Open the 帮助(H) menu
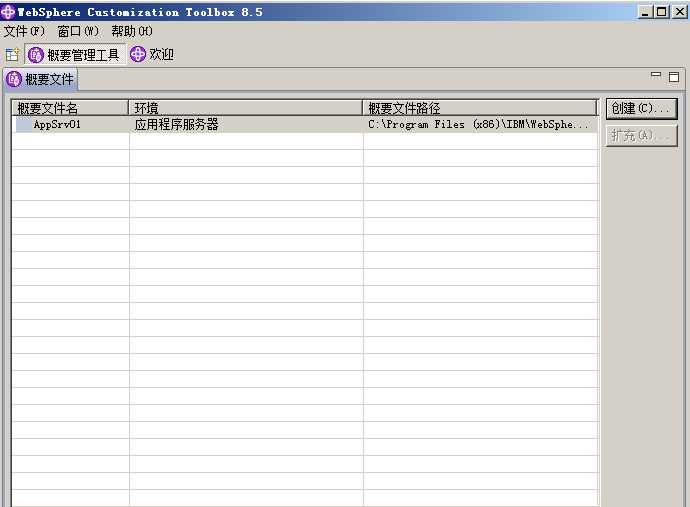 pos(132,32)
